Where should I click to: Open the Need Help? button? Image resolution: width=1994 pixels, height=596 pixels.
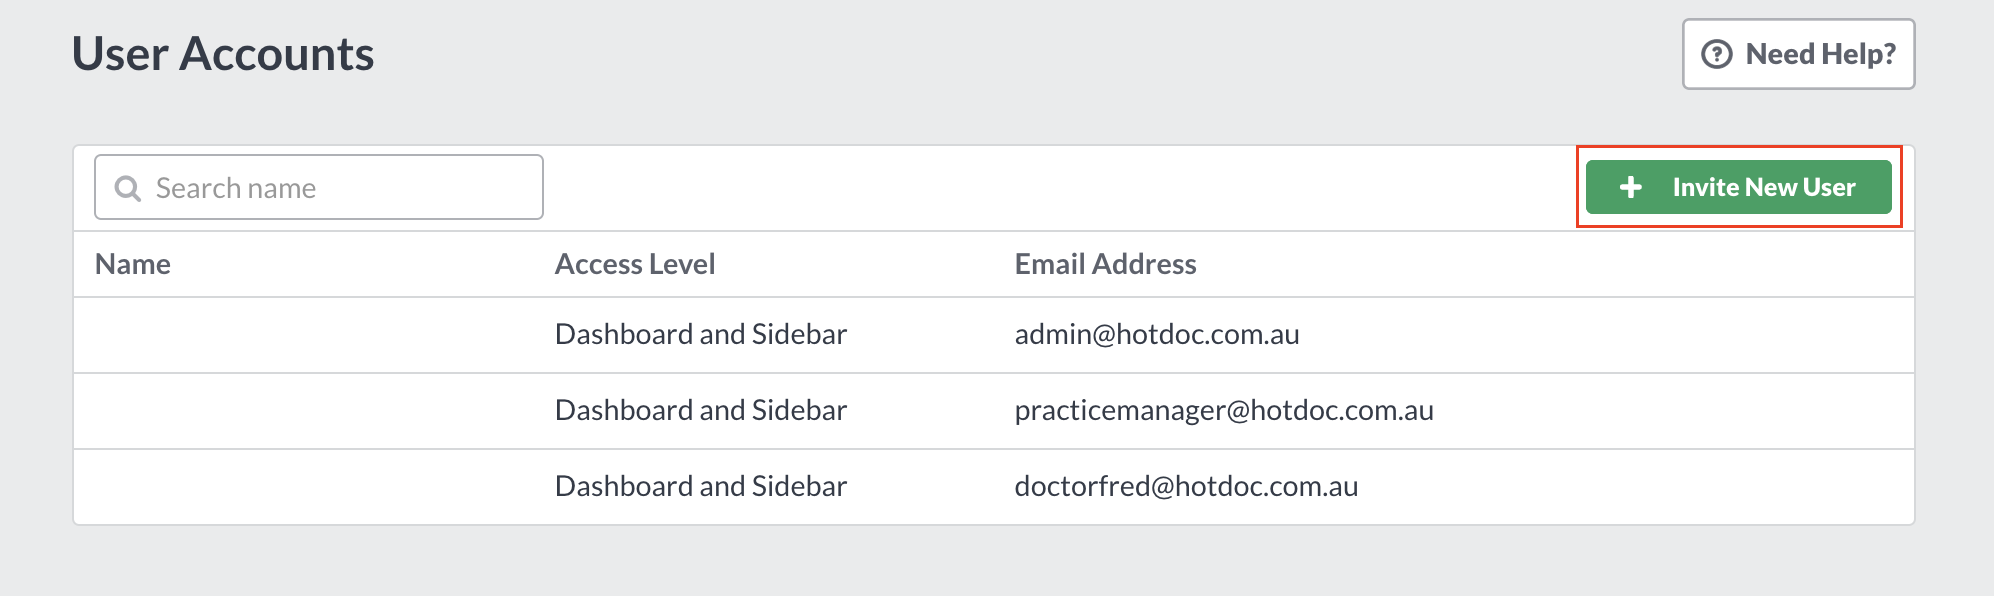tap(1798, 54)
